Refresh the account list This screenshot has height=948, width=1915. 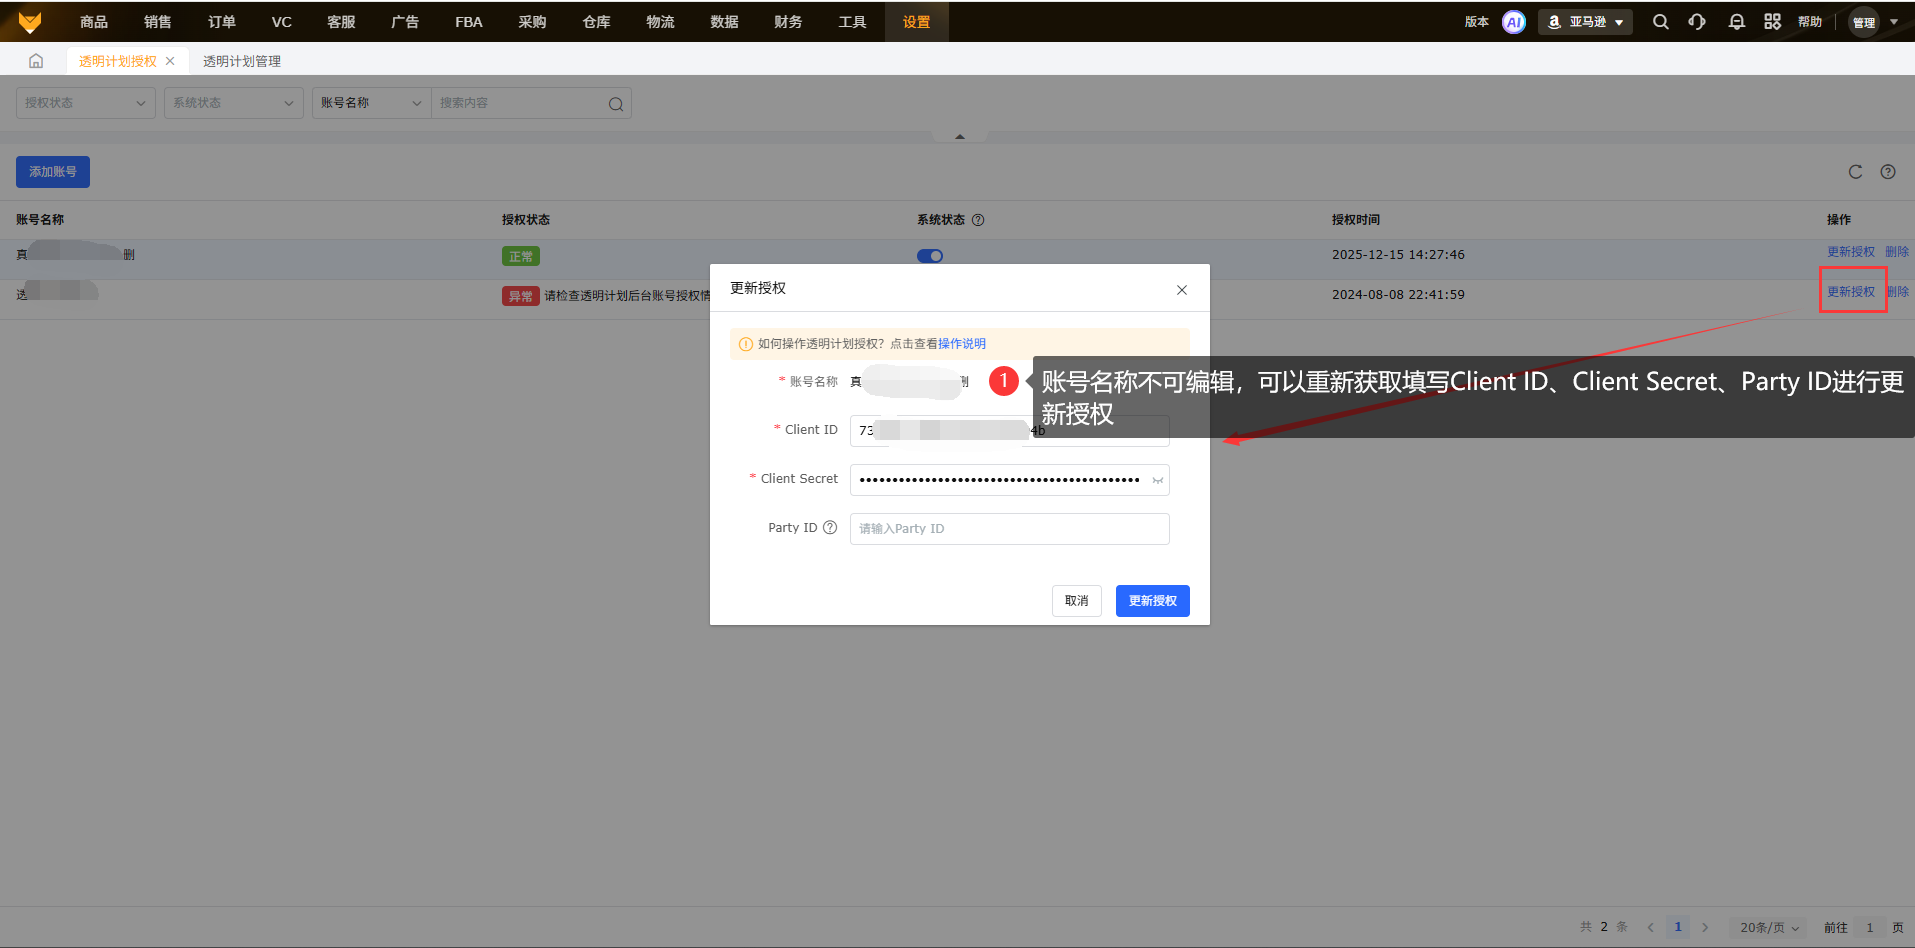coord(1856,172)
